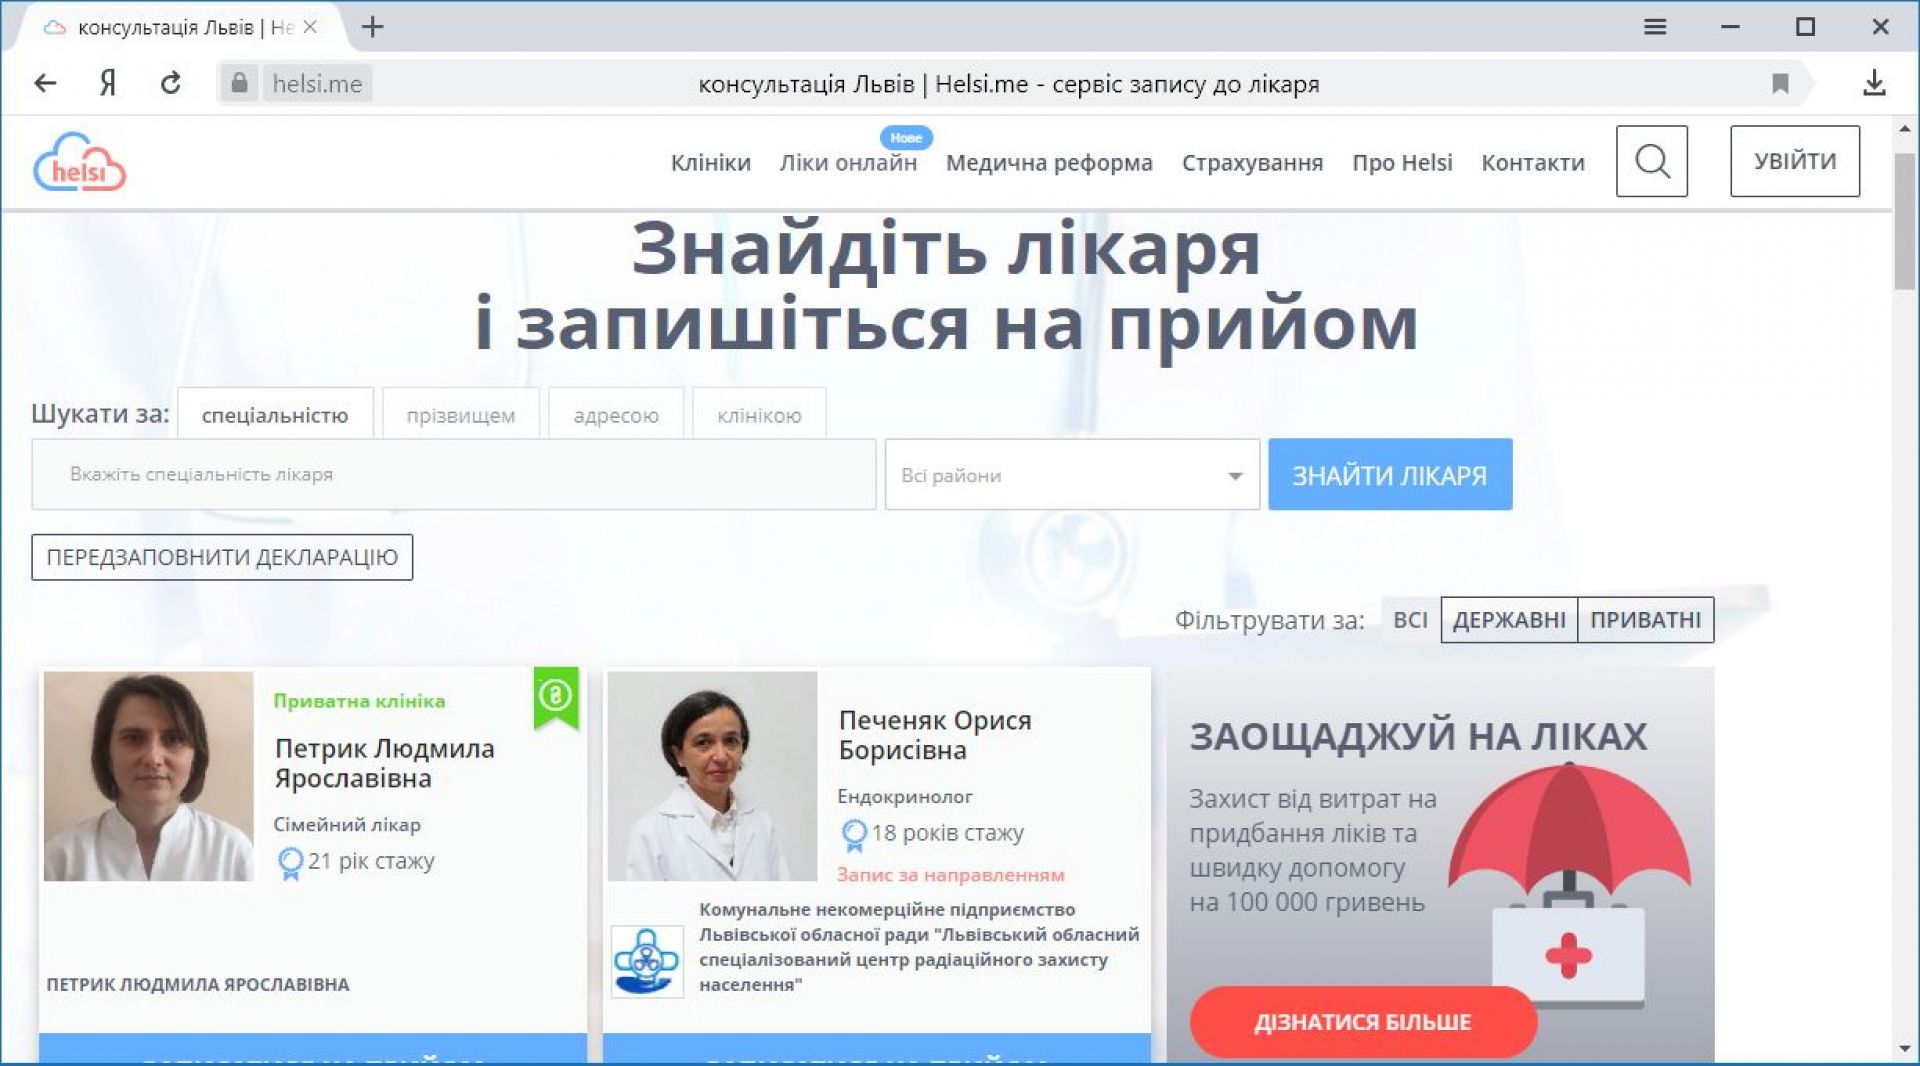Viewport: 1920px width, 1066px height.
Task: Open the 'Клініки' menu item
Action: (x=711, y=162)
